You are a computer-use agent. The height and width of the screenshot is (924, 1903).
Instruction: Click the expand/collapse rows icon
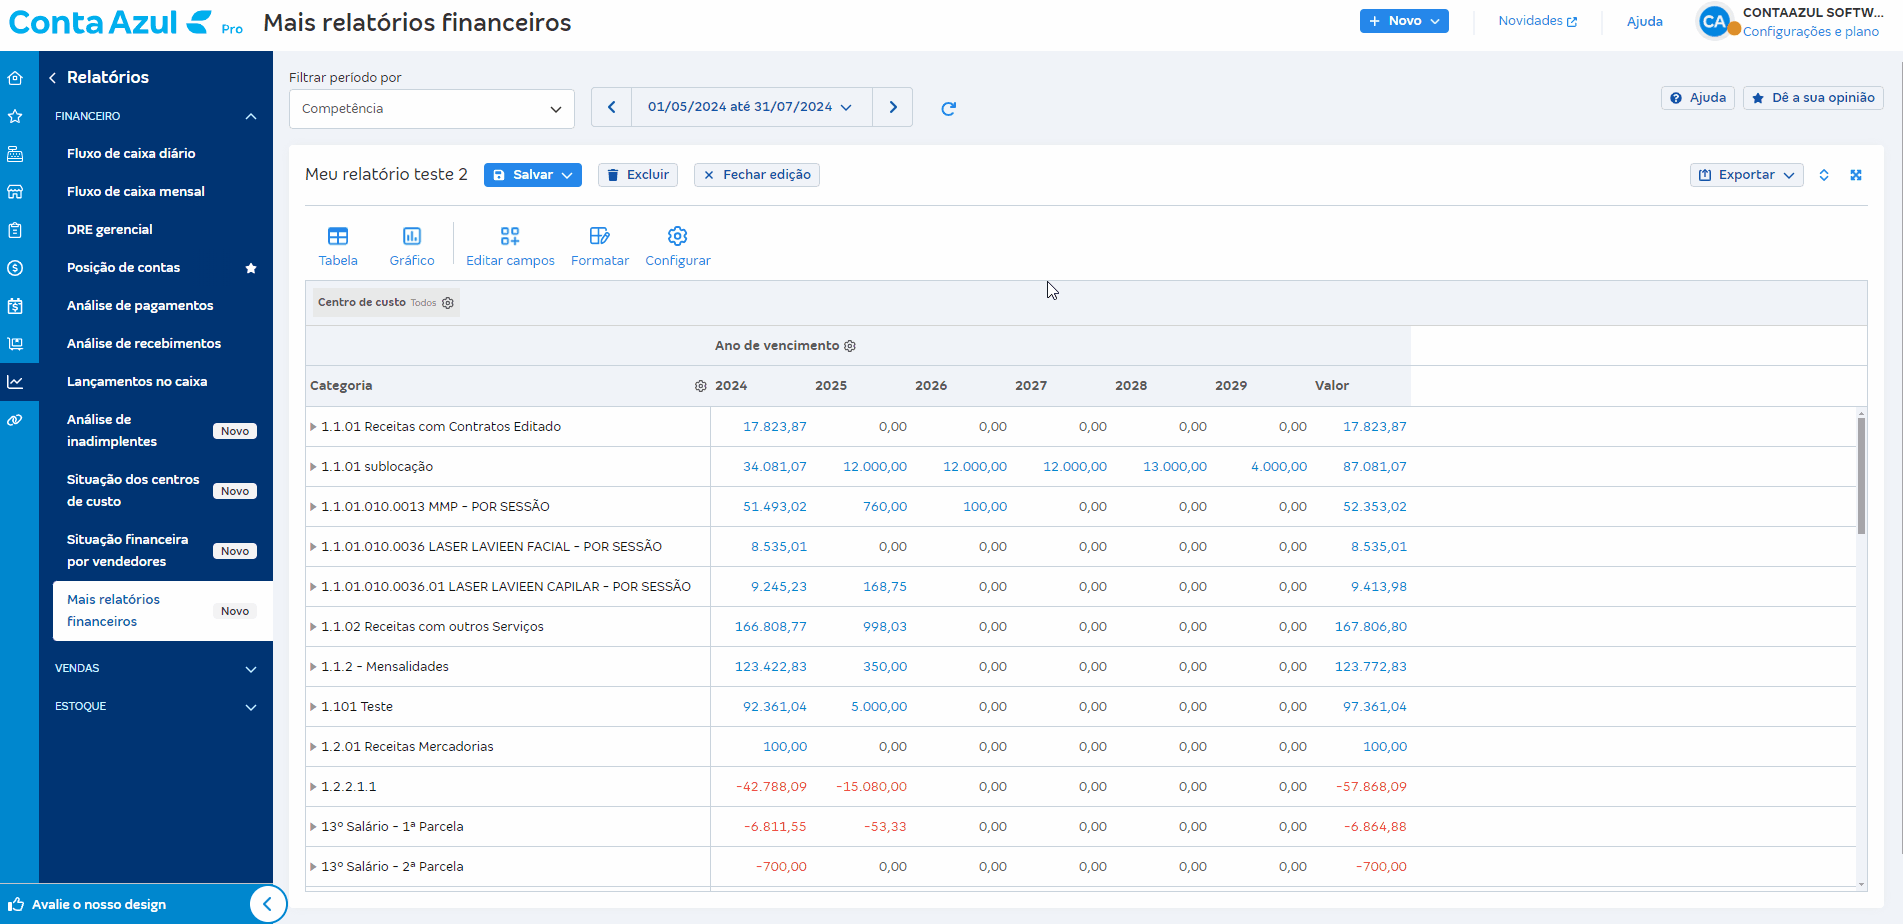coord(1824,175)
